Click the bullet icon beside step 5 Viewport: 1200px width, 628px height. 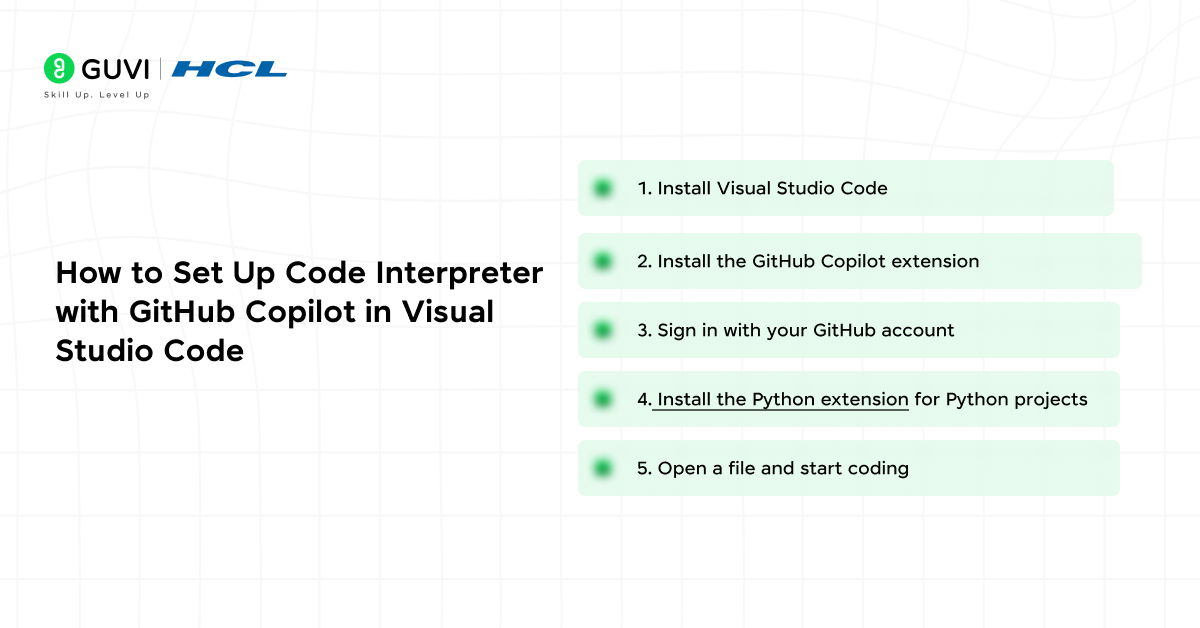(x=602, y=467)
